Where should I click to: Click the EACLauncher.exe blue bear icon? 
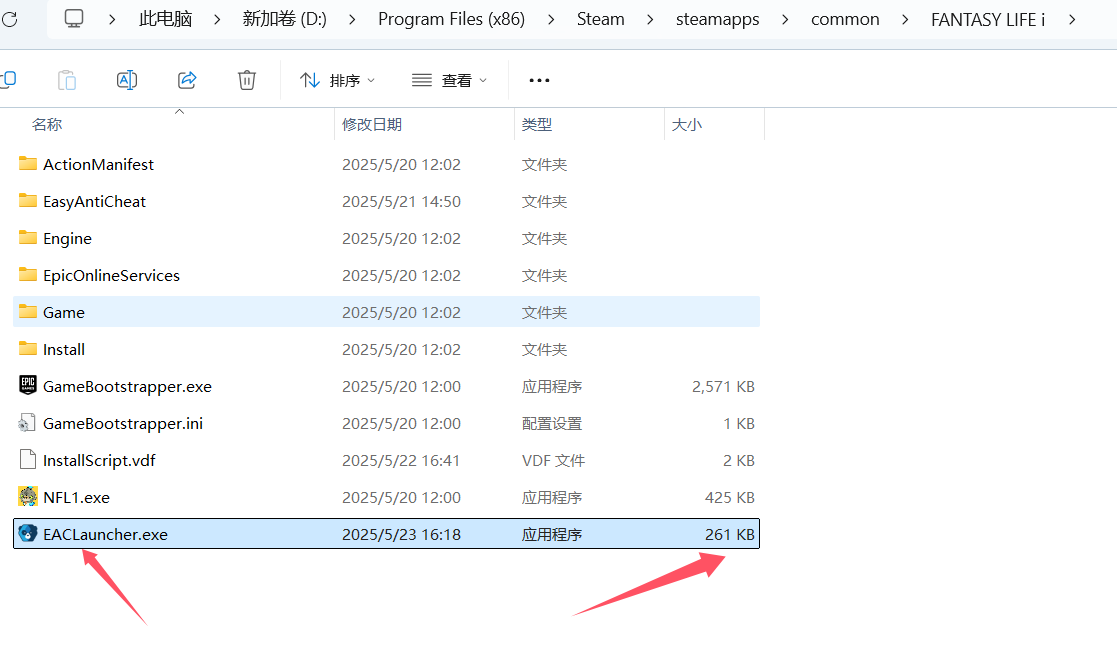pos(28,534)
